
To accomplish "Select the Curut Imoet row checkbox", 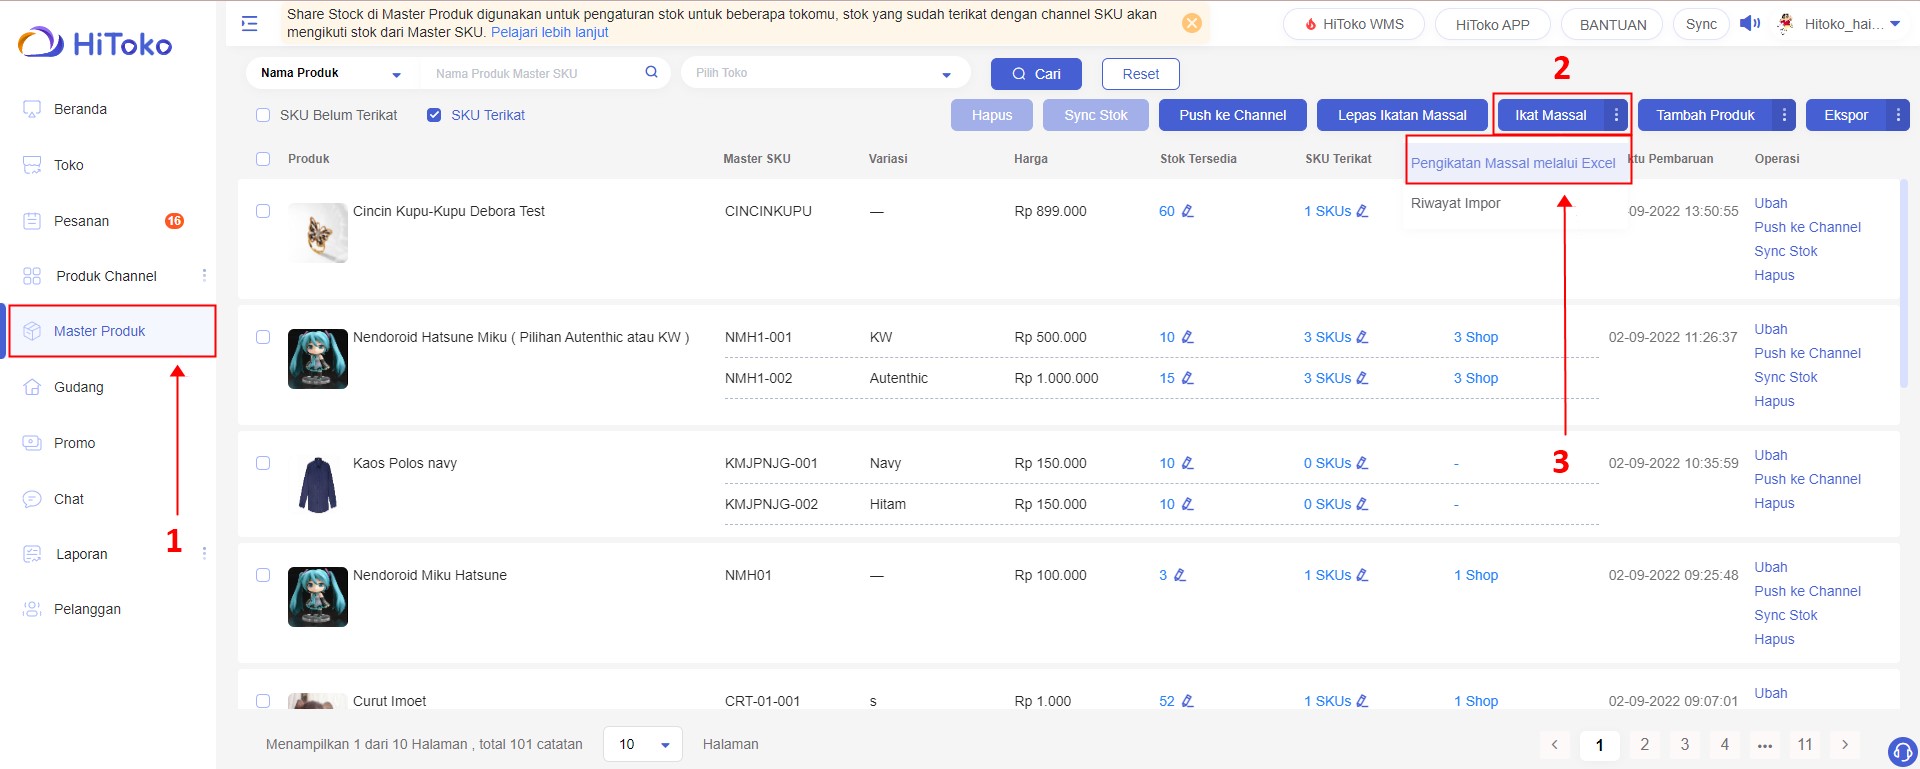I will (x=263, y=701).
